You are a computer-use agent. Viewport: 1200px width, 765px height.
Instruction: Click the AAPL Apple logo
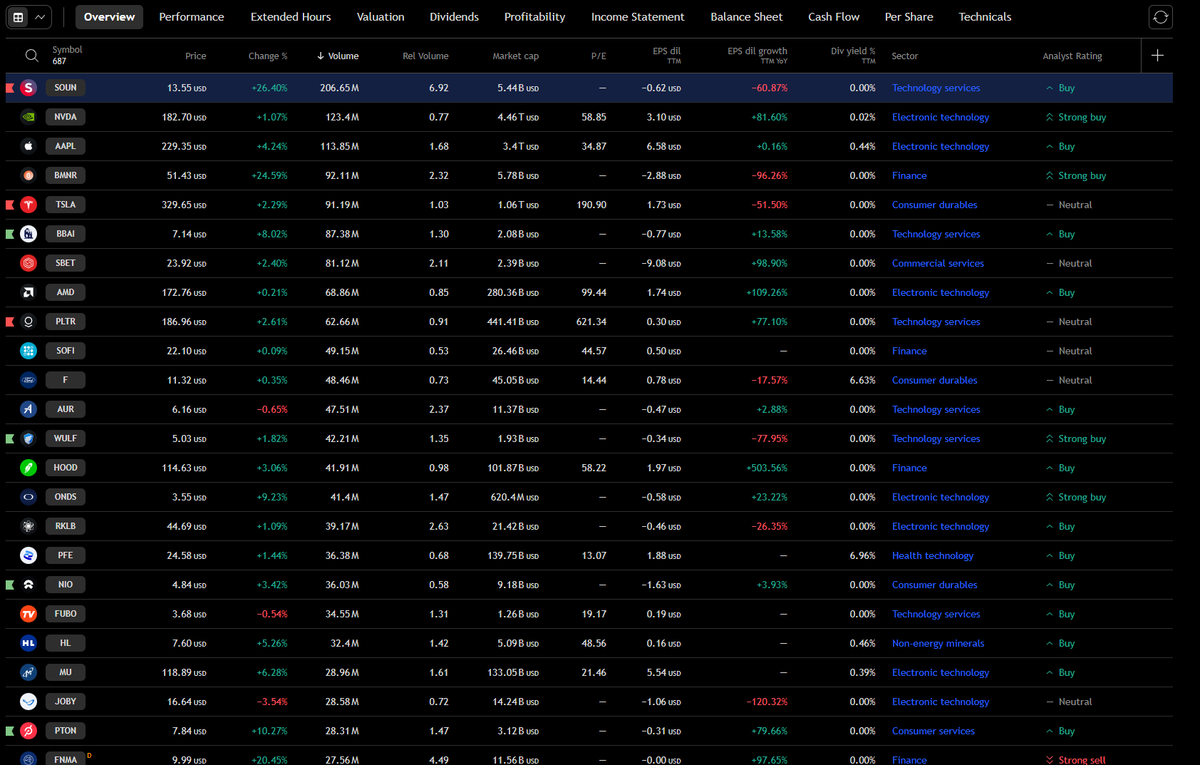tap(28, 146)
